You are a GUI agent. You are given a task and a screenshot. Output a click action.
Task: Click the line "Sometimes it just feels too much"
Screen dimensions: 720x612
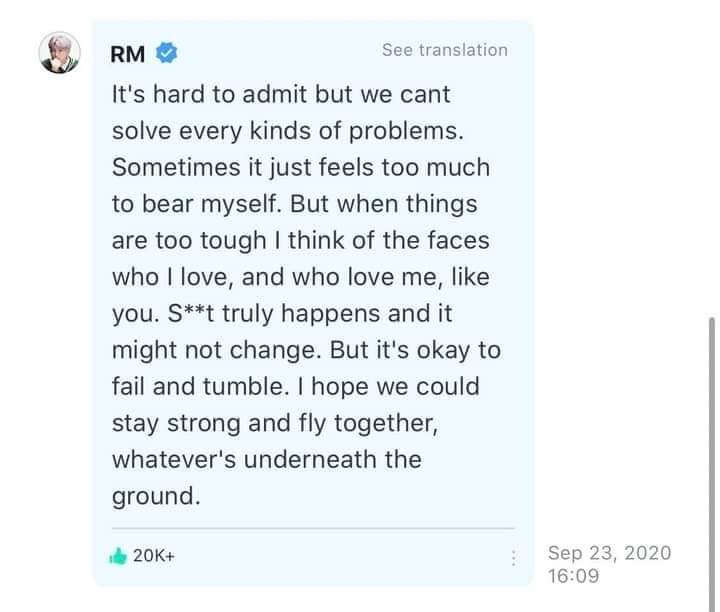301,167
